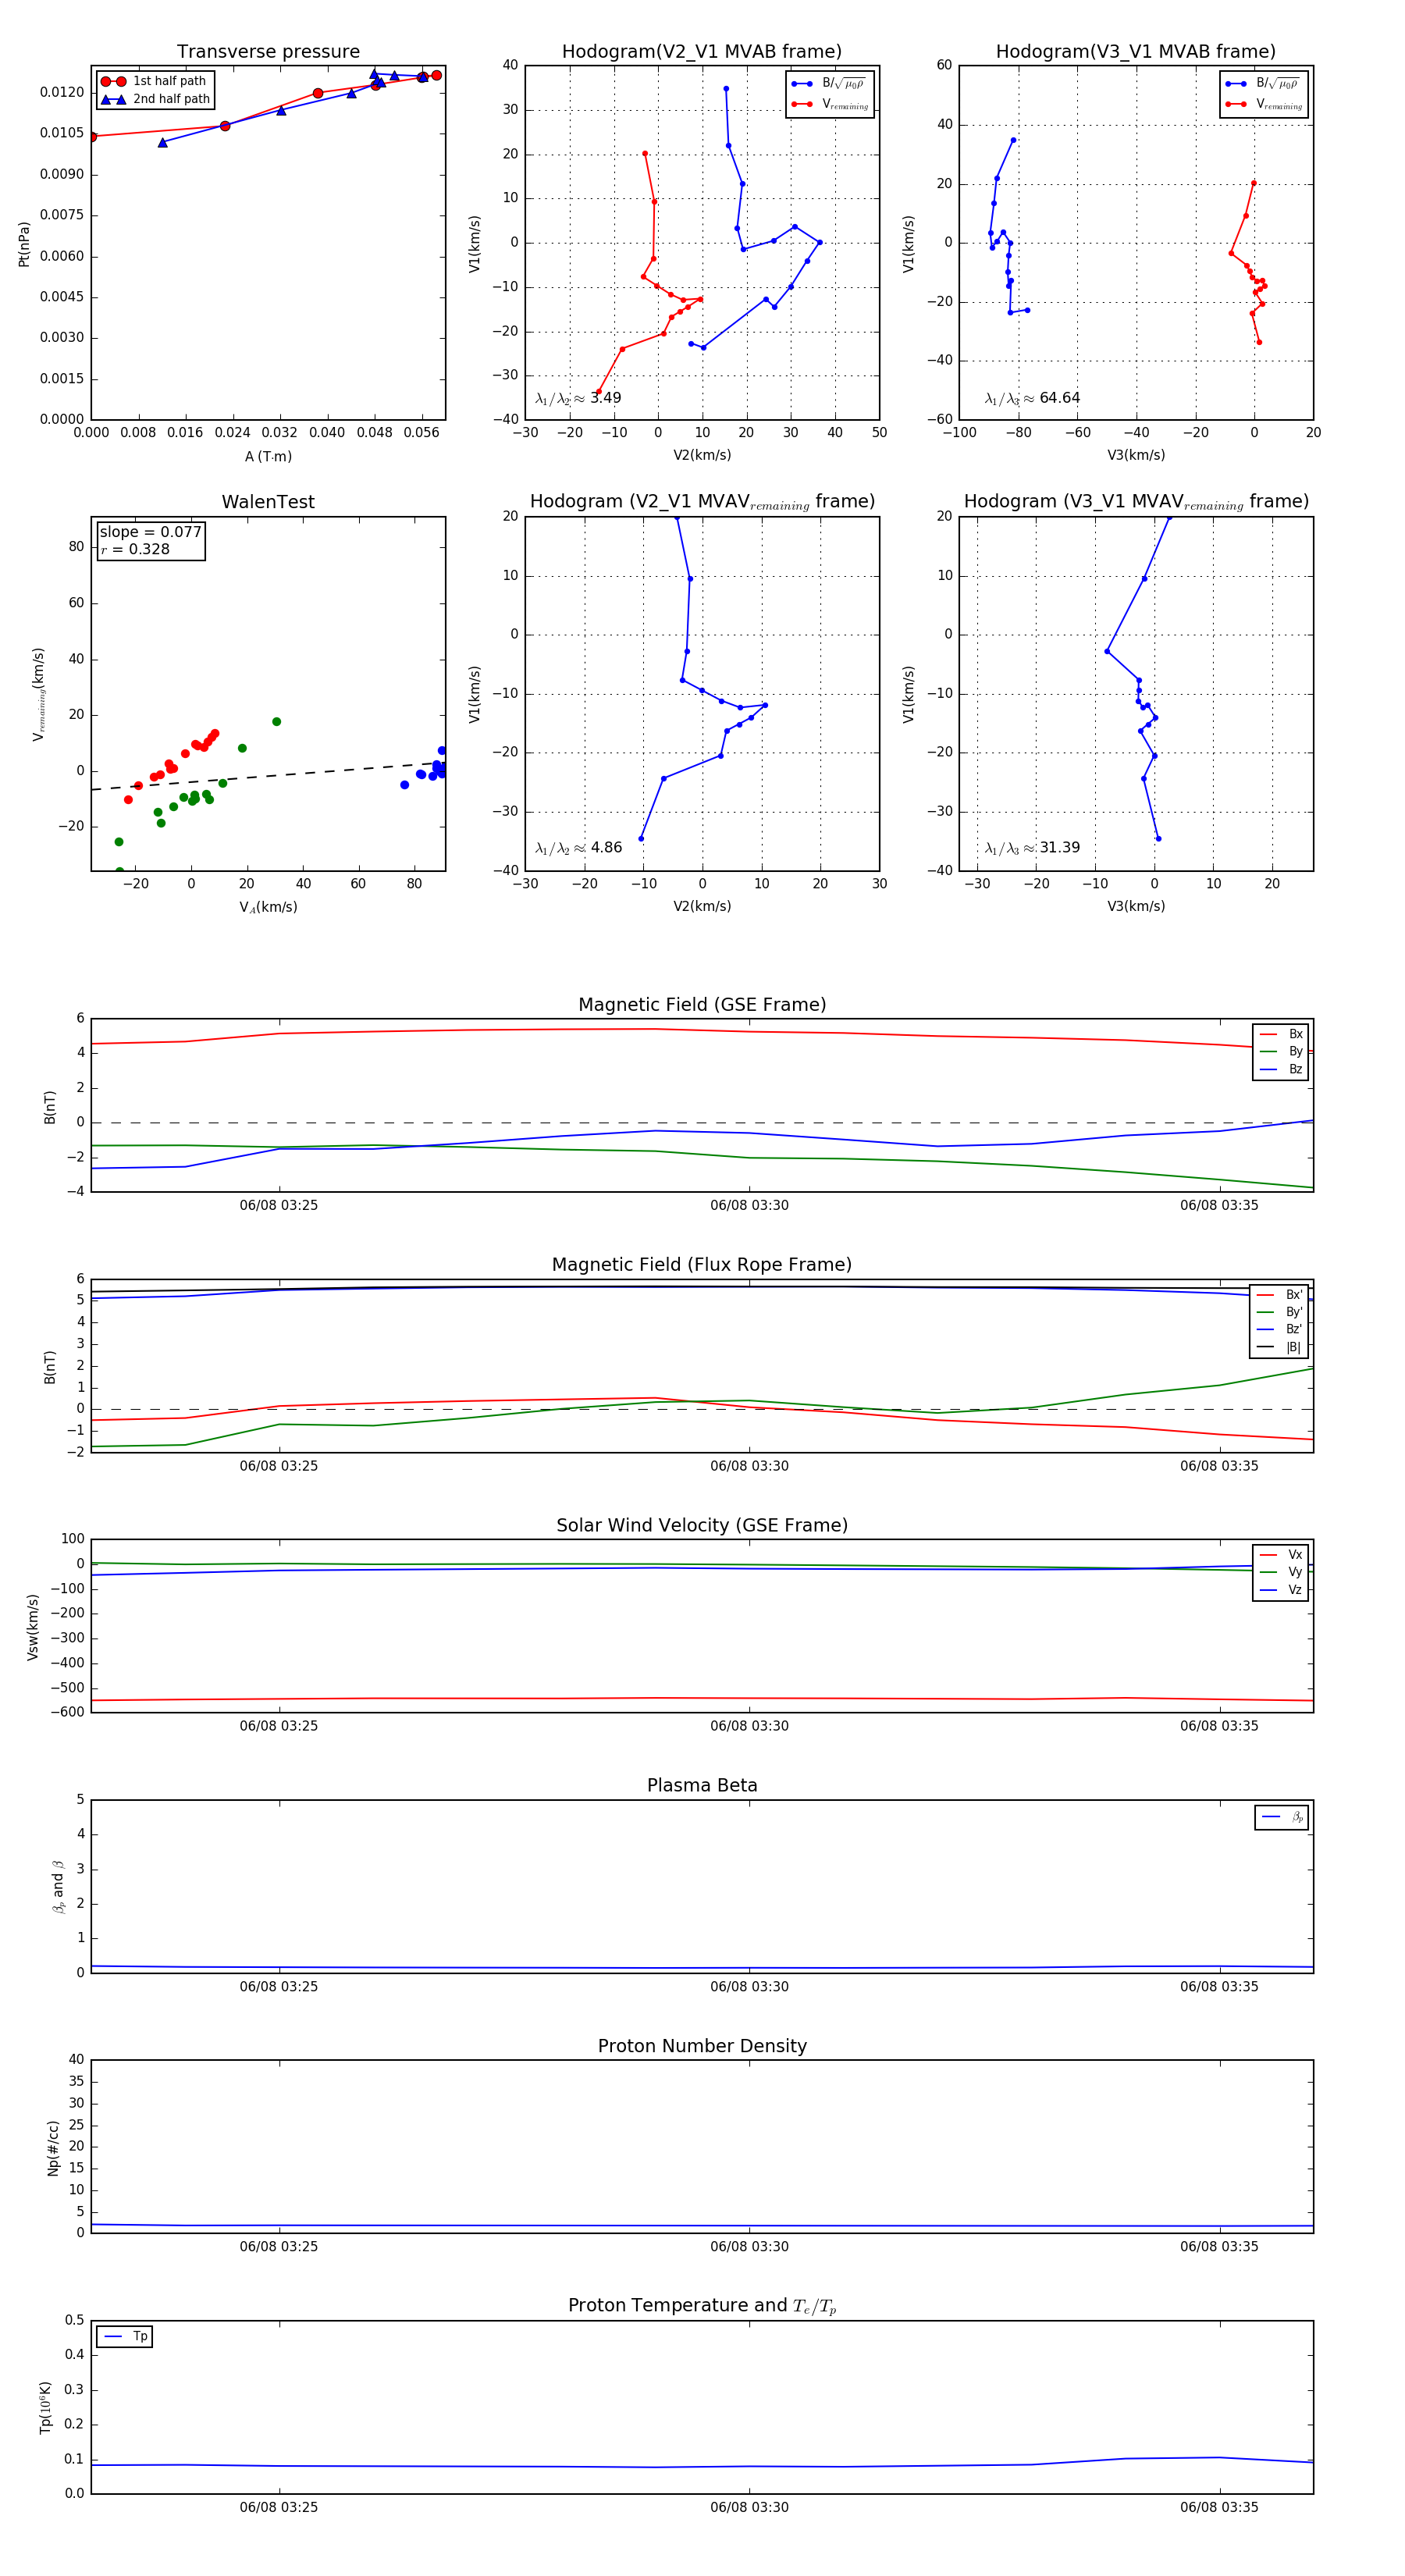
Task: Select V_remaining legend entry in V3_V1 MVAB hodogram
Action: [x=1264, y=104]
